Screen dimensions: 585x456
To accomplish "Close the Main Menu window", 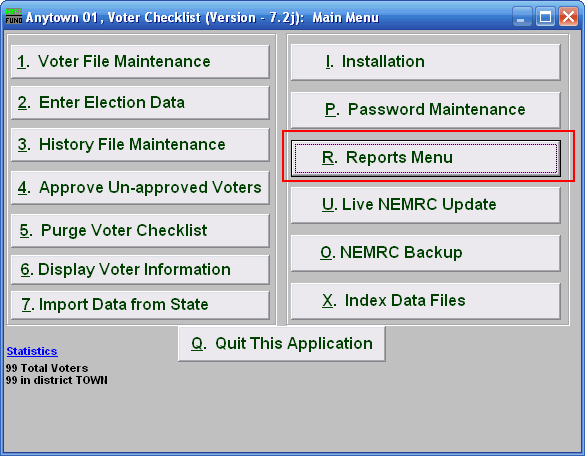I will point(568,17).
